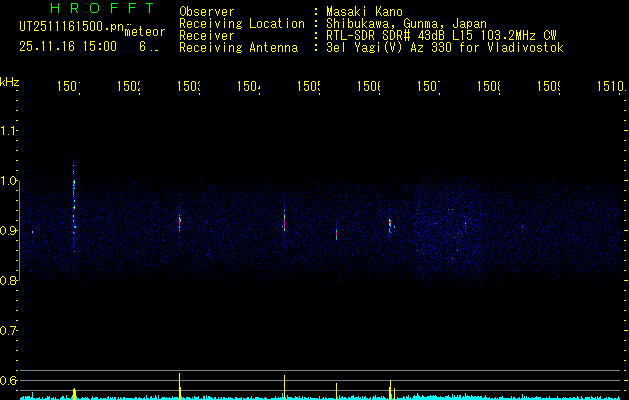Click the 1510 time axis label
Screen dimensions: 629x400
611,86
